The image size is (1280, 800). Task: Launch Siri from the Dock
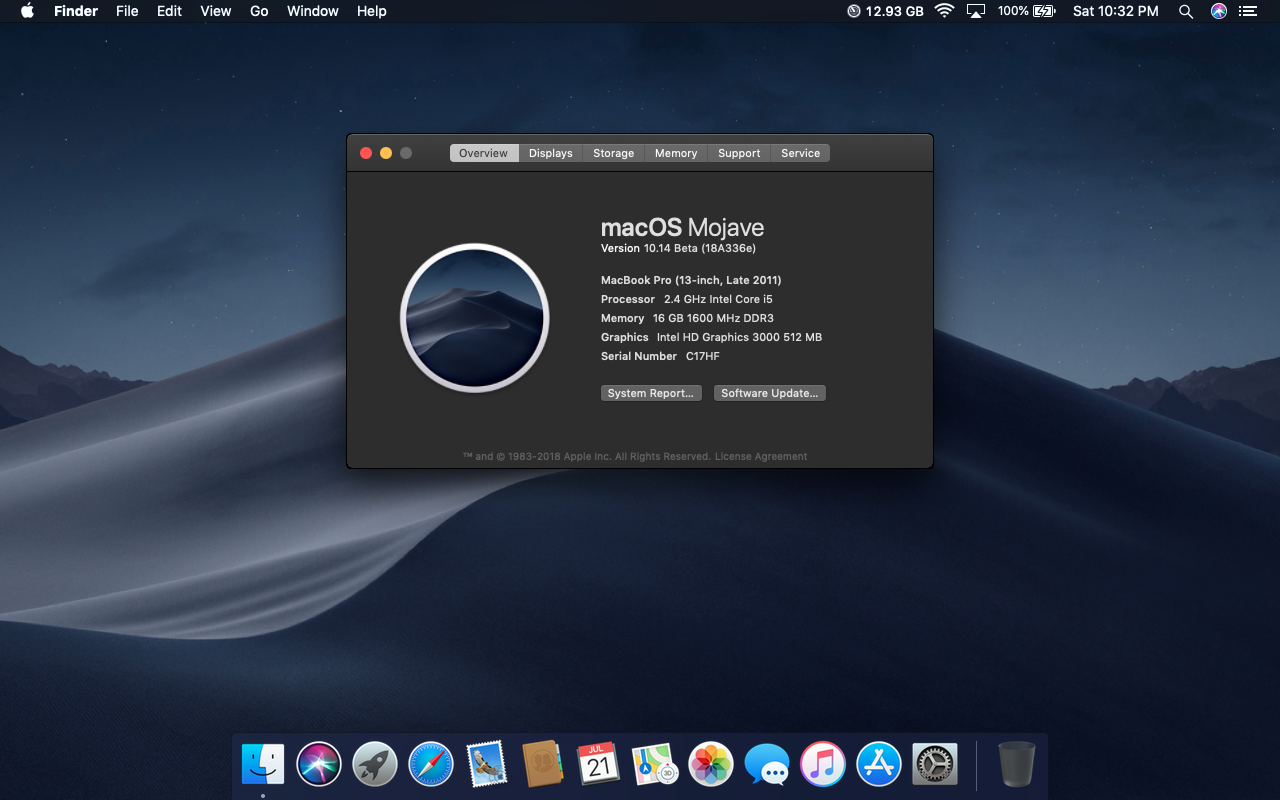(x=319, y=765)
